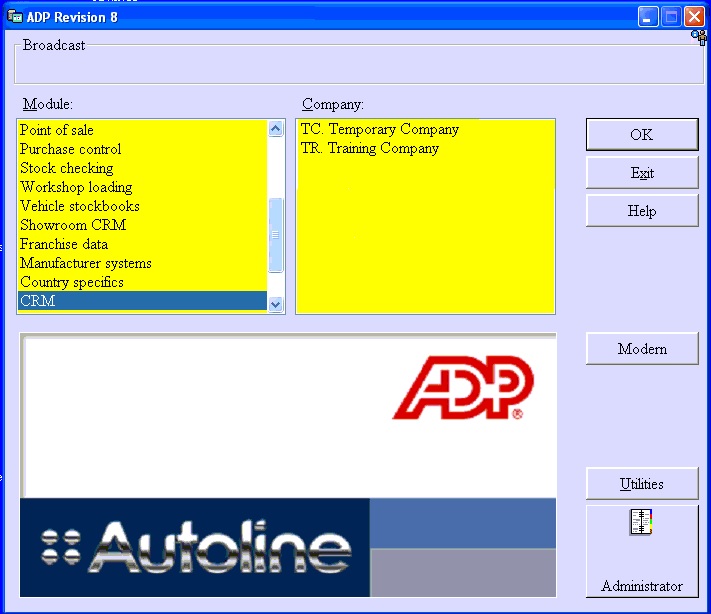Select Vehicle stockbooks module

[x=142, y=206]
